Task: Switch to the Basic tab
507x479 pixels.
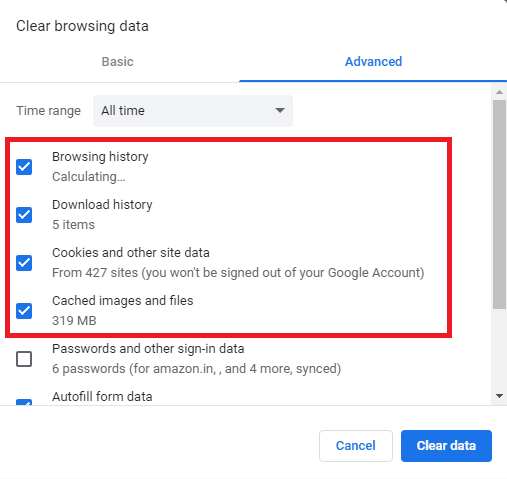Action: [118, 62]
